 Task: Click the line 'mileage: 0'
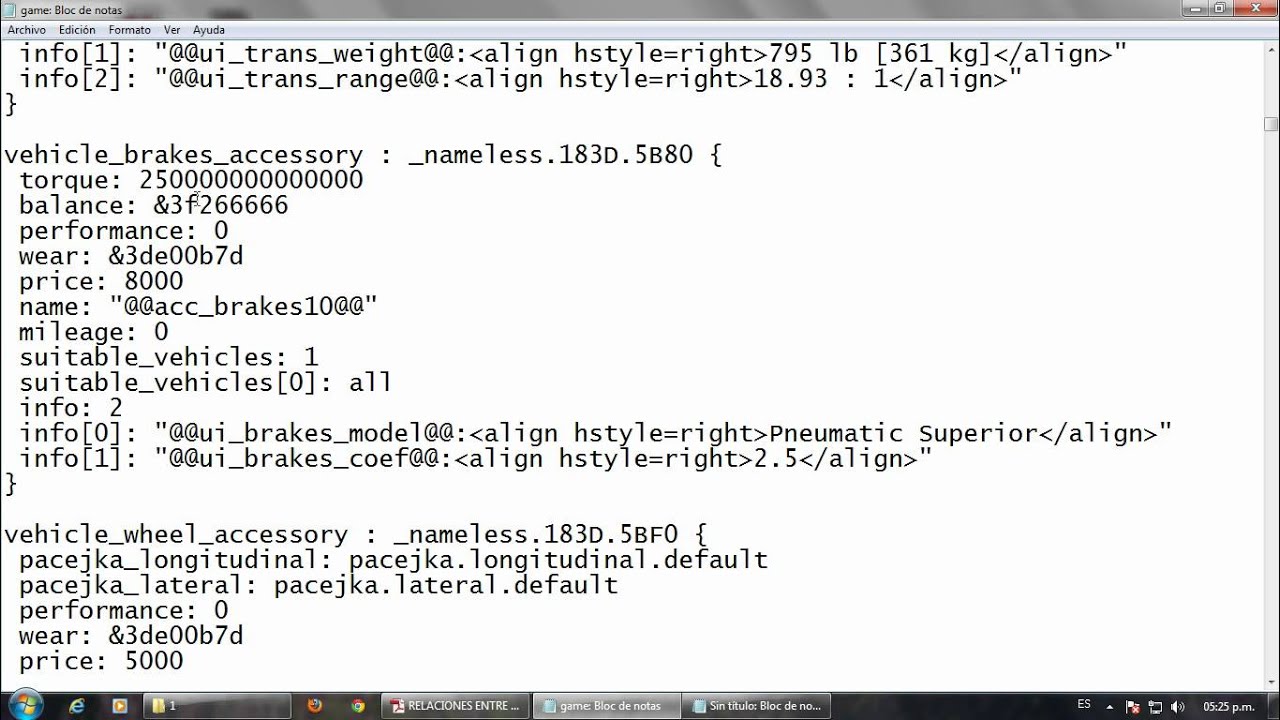point(94,332)
